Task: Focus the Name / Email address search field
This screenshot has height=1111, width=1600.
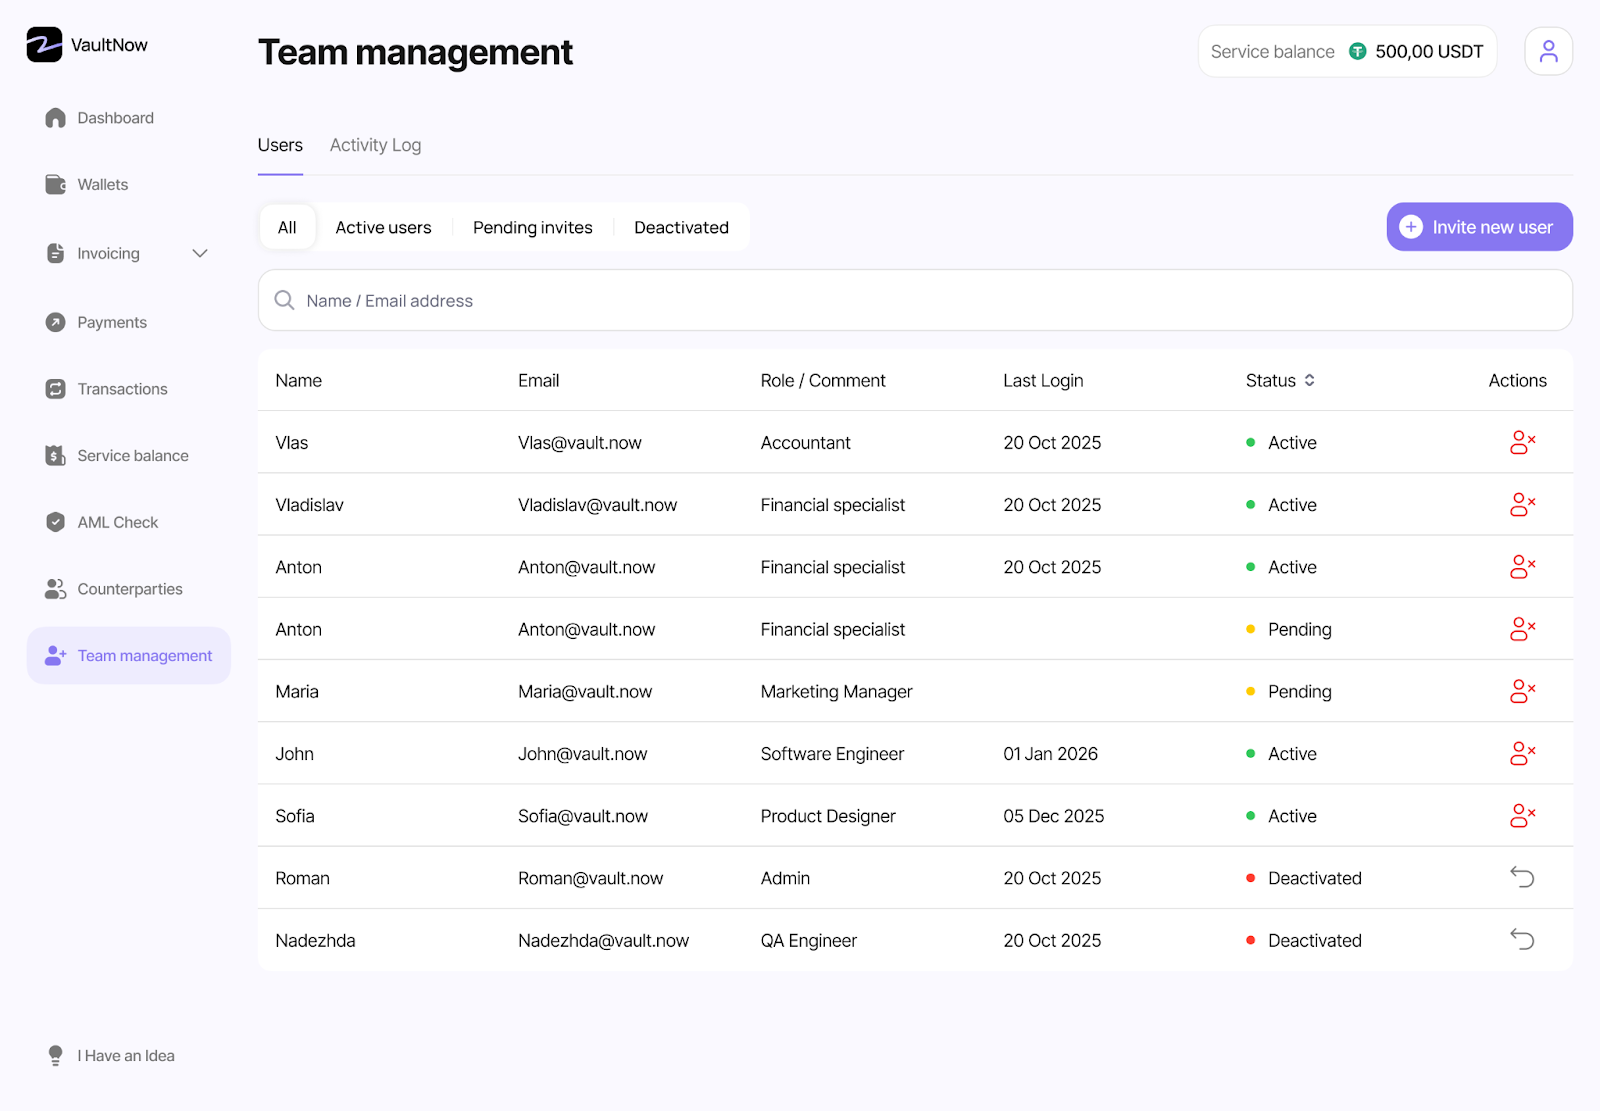Action: coord(914,301)
